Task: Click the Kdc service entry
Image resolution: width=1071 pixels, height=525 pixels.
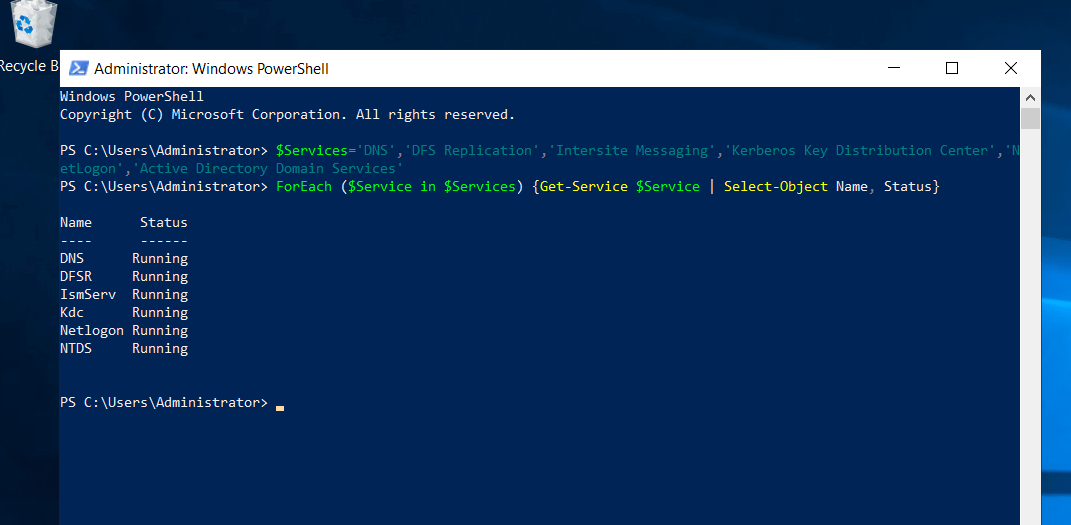Action: (x=72, y=313)
